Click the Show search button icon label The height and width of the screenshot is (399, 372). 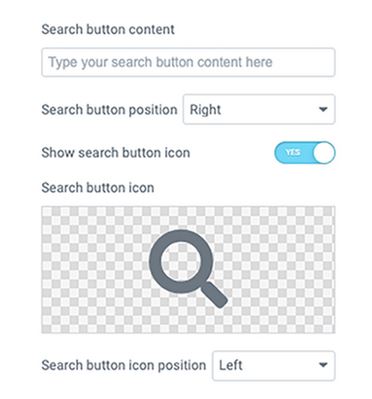(x=116, y=153)
